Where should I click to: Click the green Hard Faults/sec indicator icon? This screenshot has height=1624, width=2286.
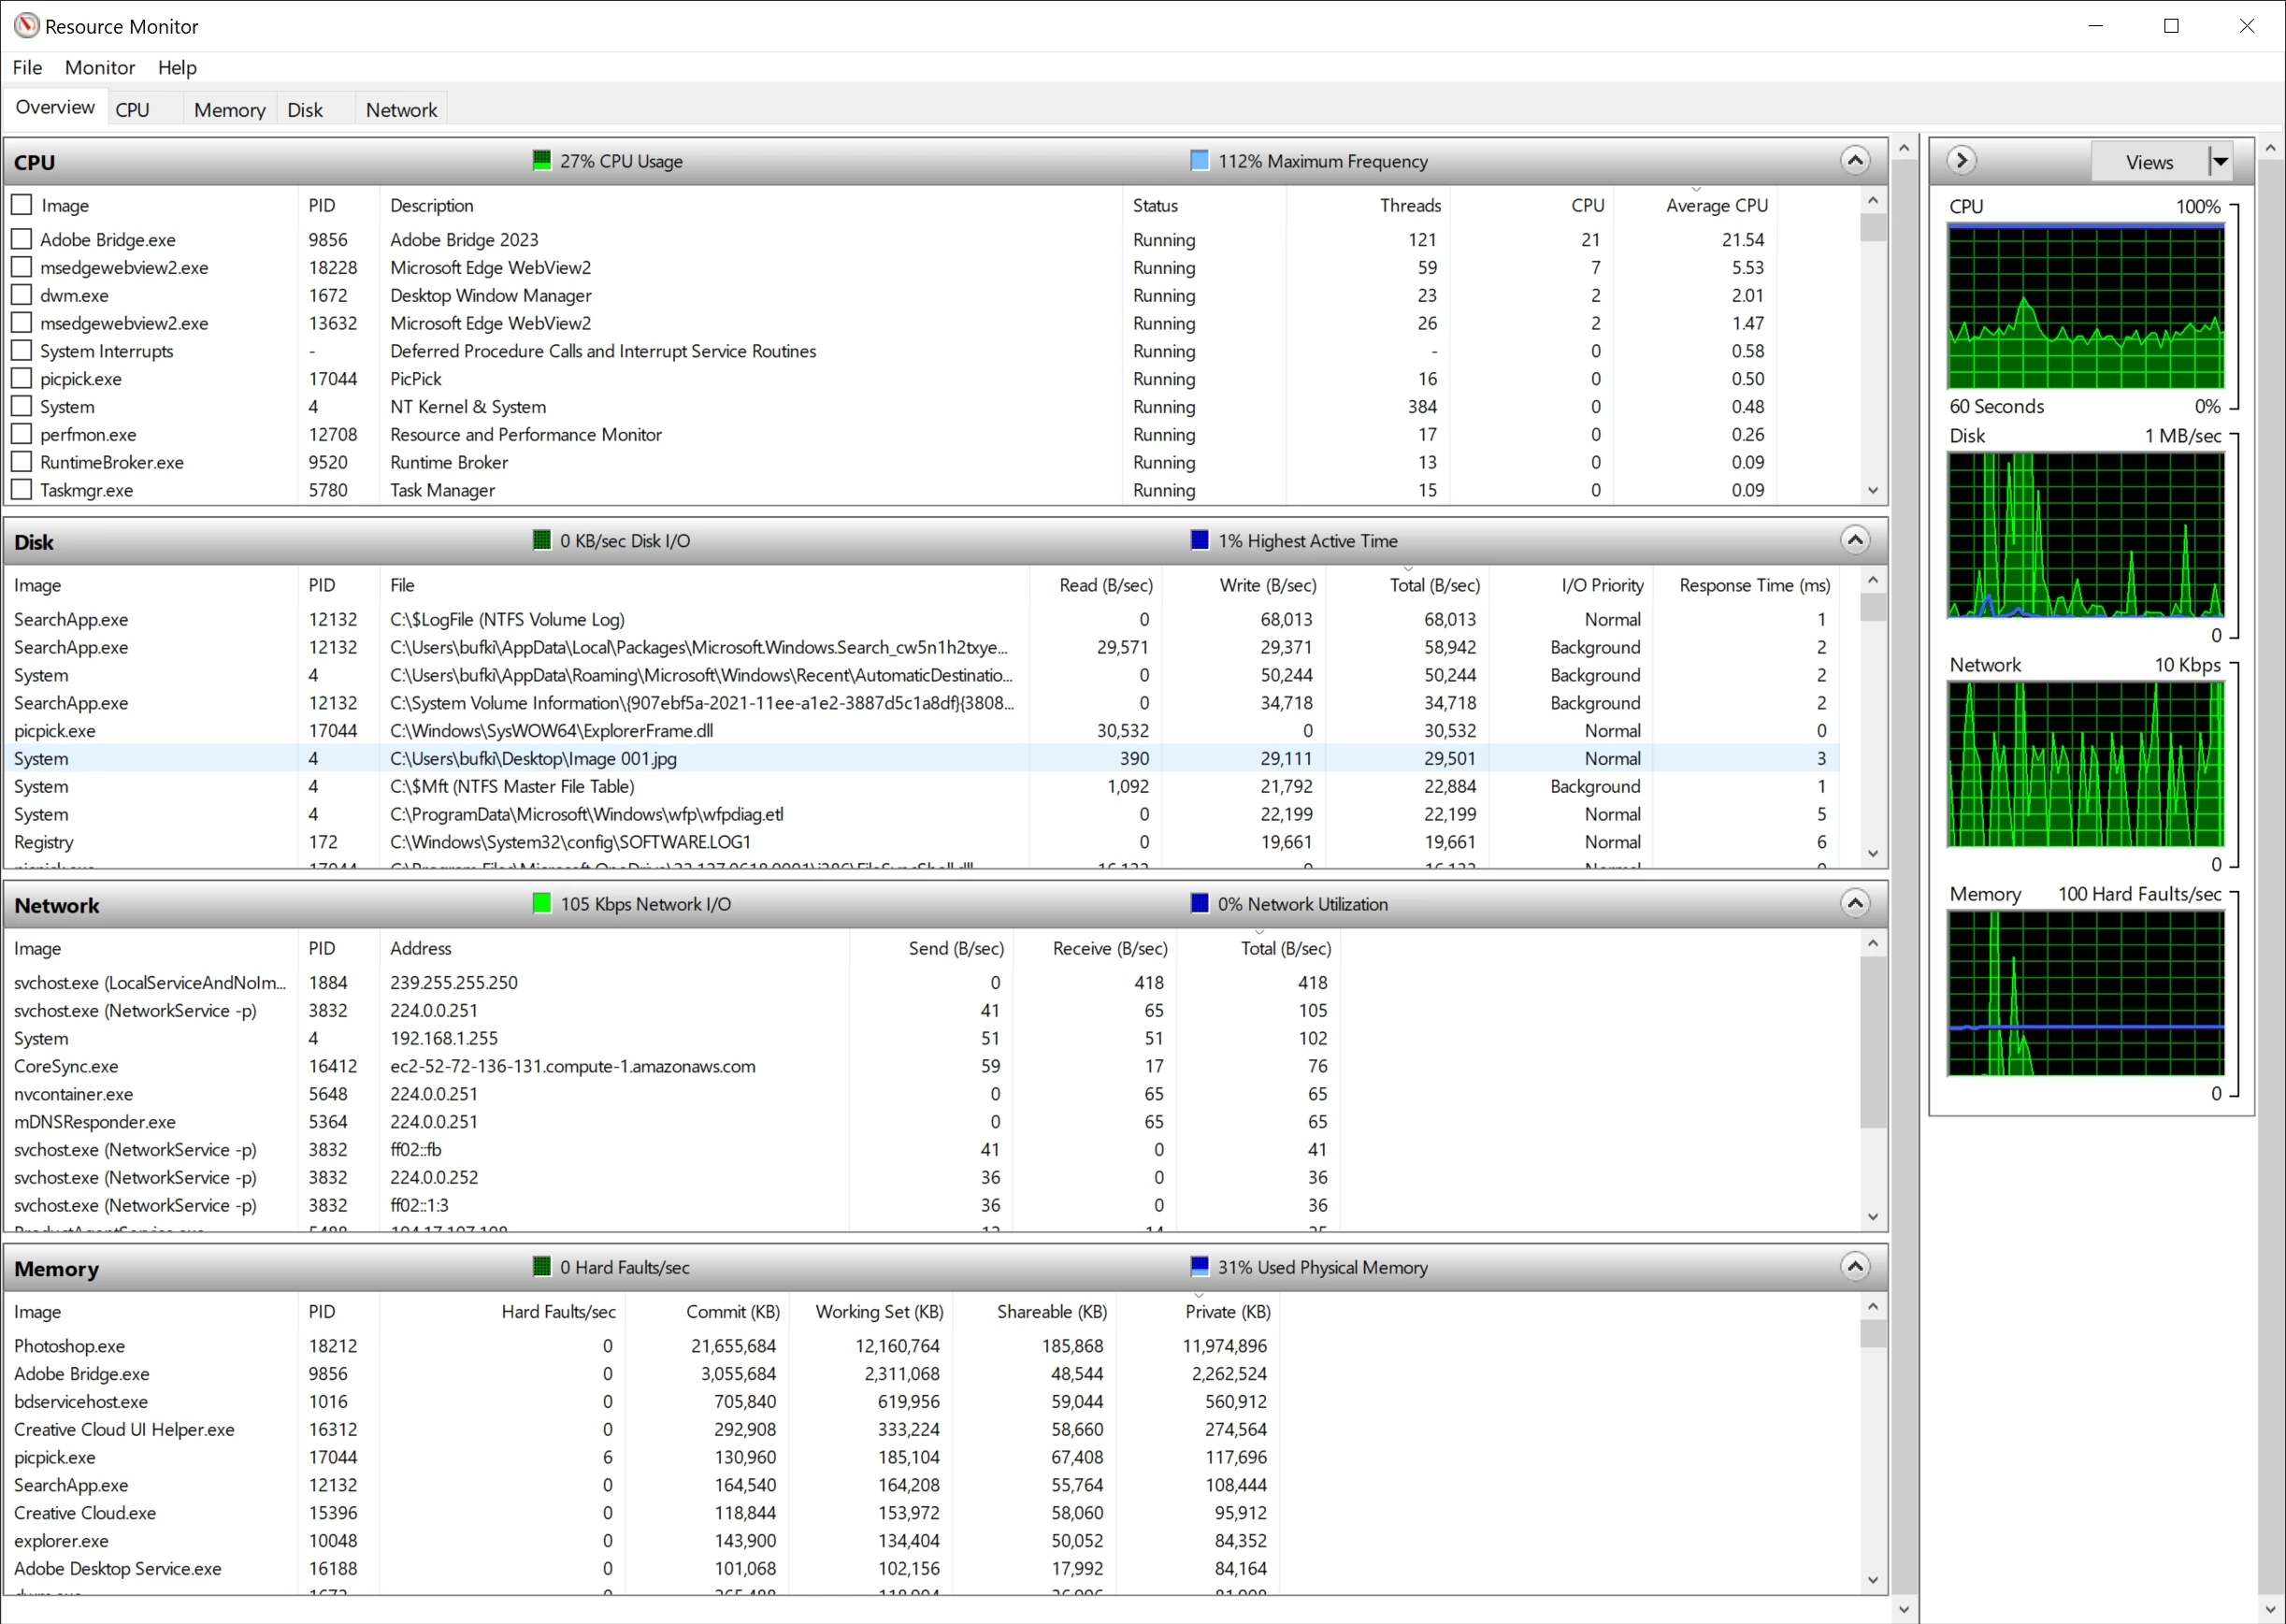click(542, 1266)
